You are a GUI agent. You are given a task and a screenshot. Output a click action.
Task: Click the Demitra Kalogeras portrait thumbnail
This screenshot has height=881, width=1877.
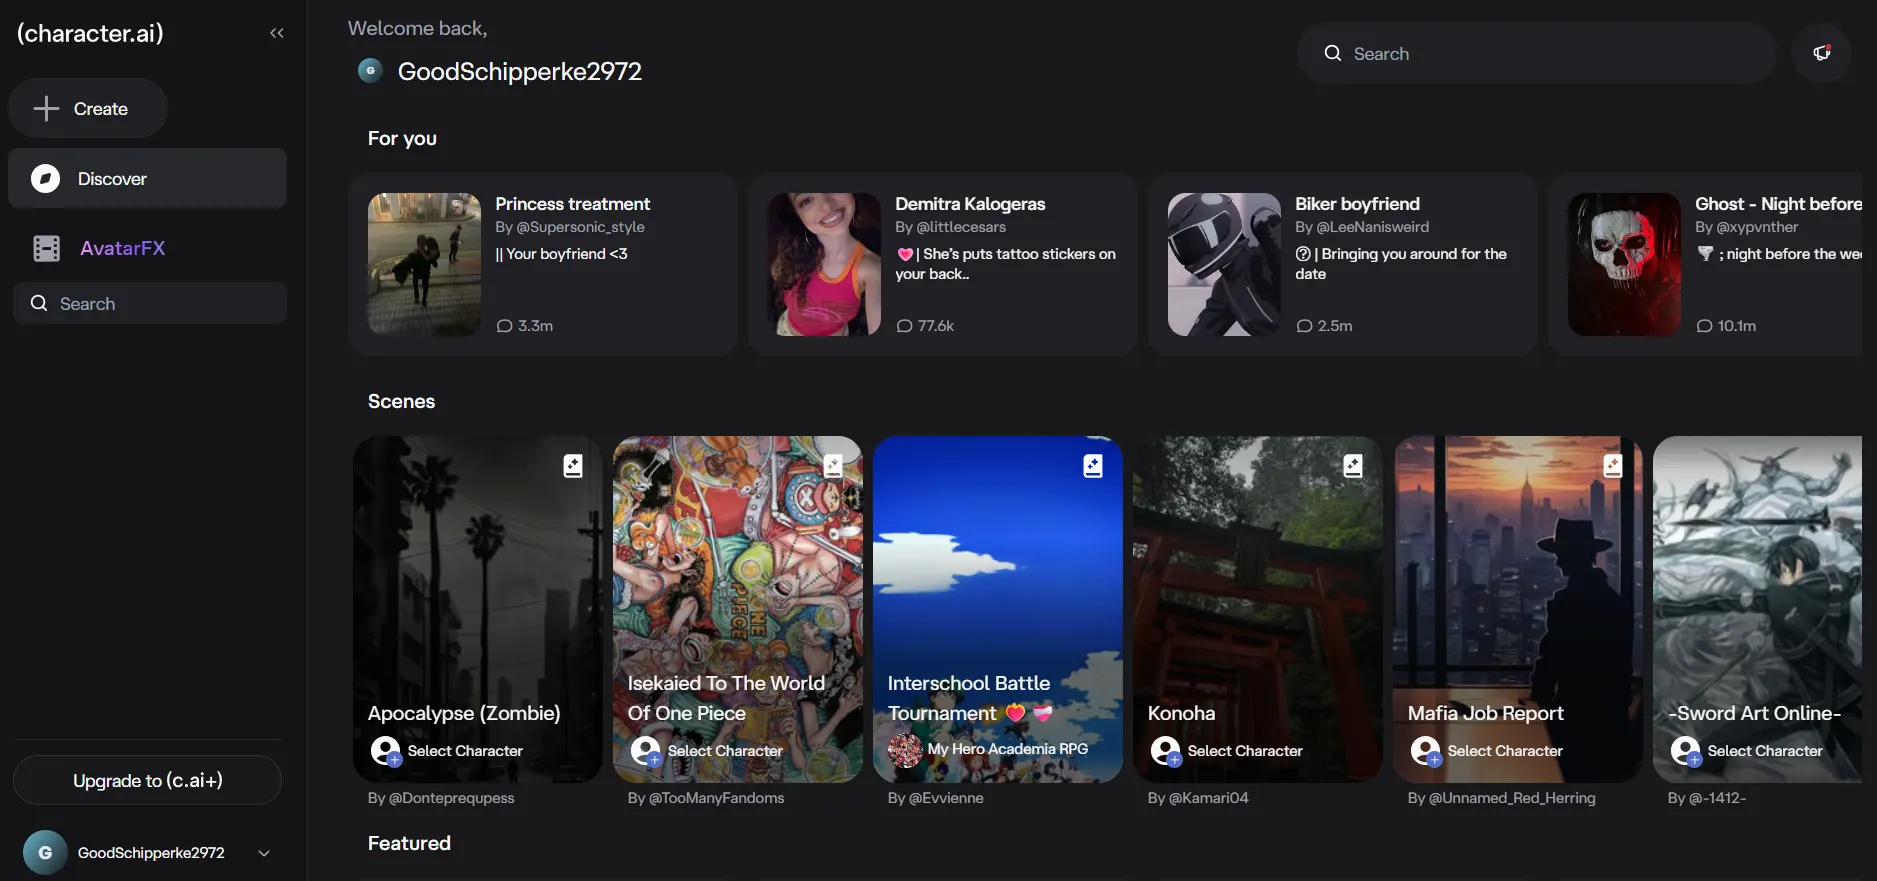(x=824, y=264)
